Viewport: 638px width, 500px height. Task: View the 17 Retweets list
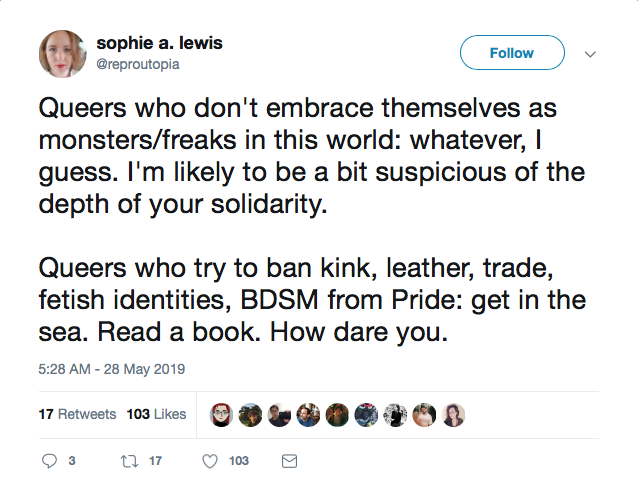(77, 414)
